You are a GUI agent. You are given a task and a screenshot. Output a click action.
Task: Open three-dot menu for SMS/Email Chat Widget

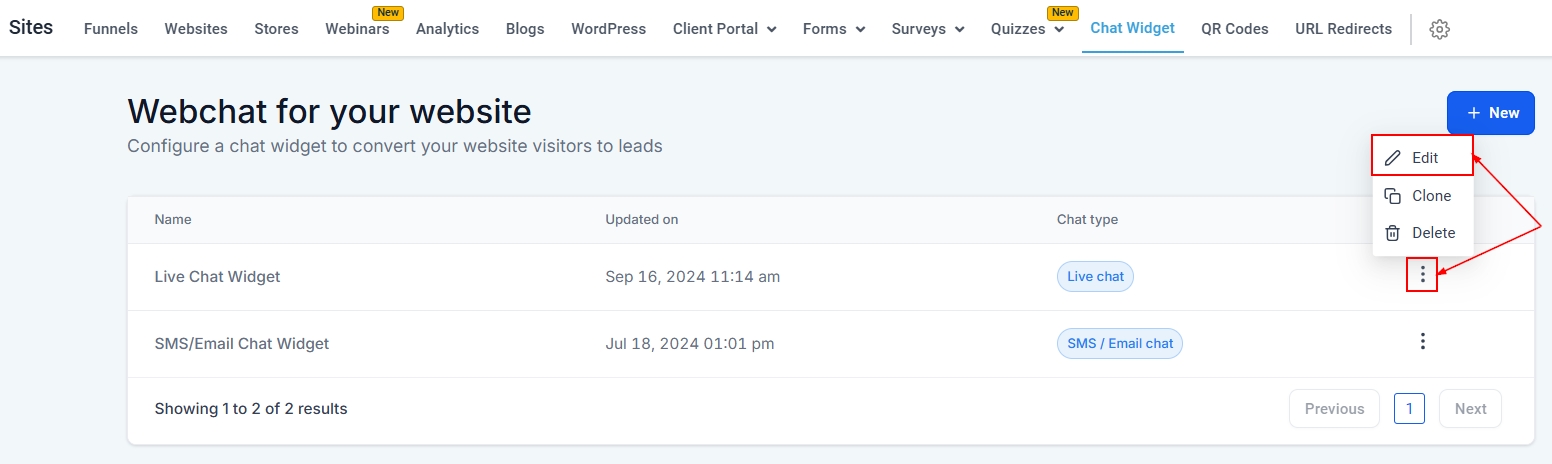(x=1422, y=342)
